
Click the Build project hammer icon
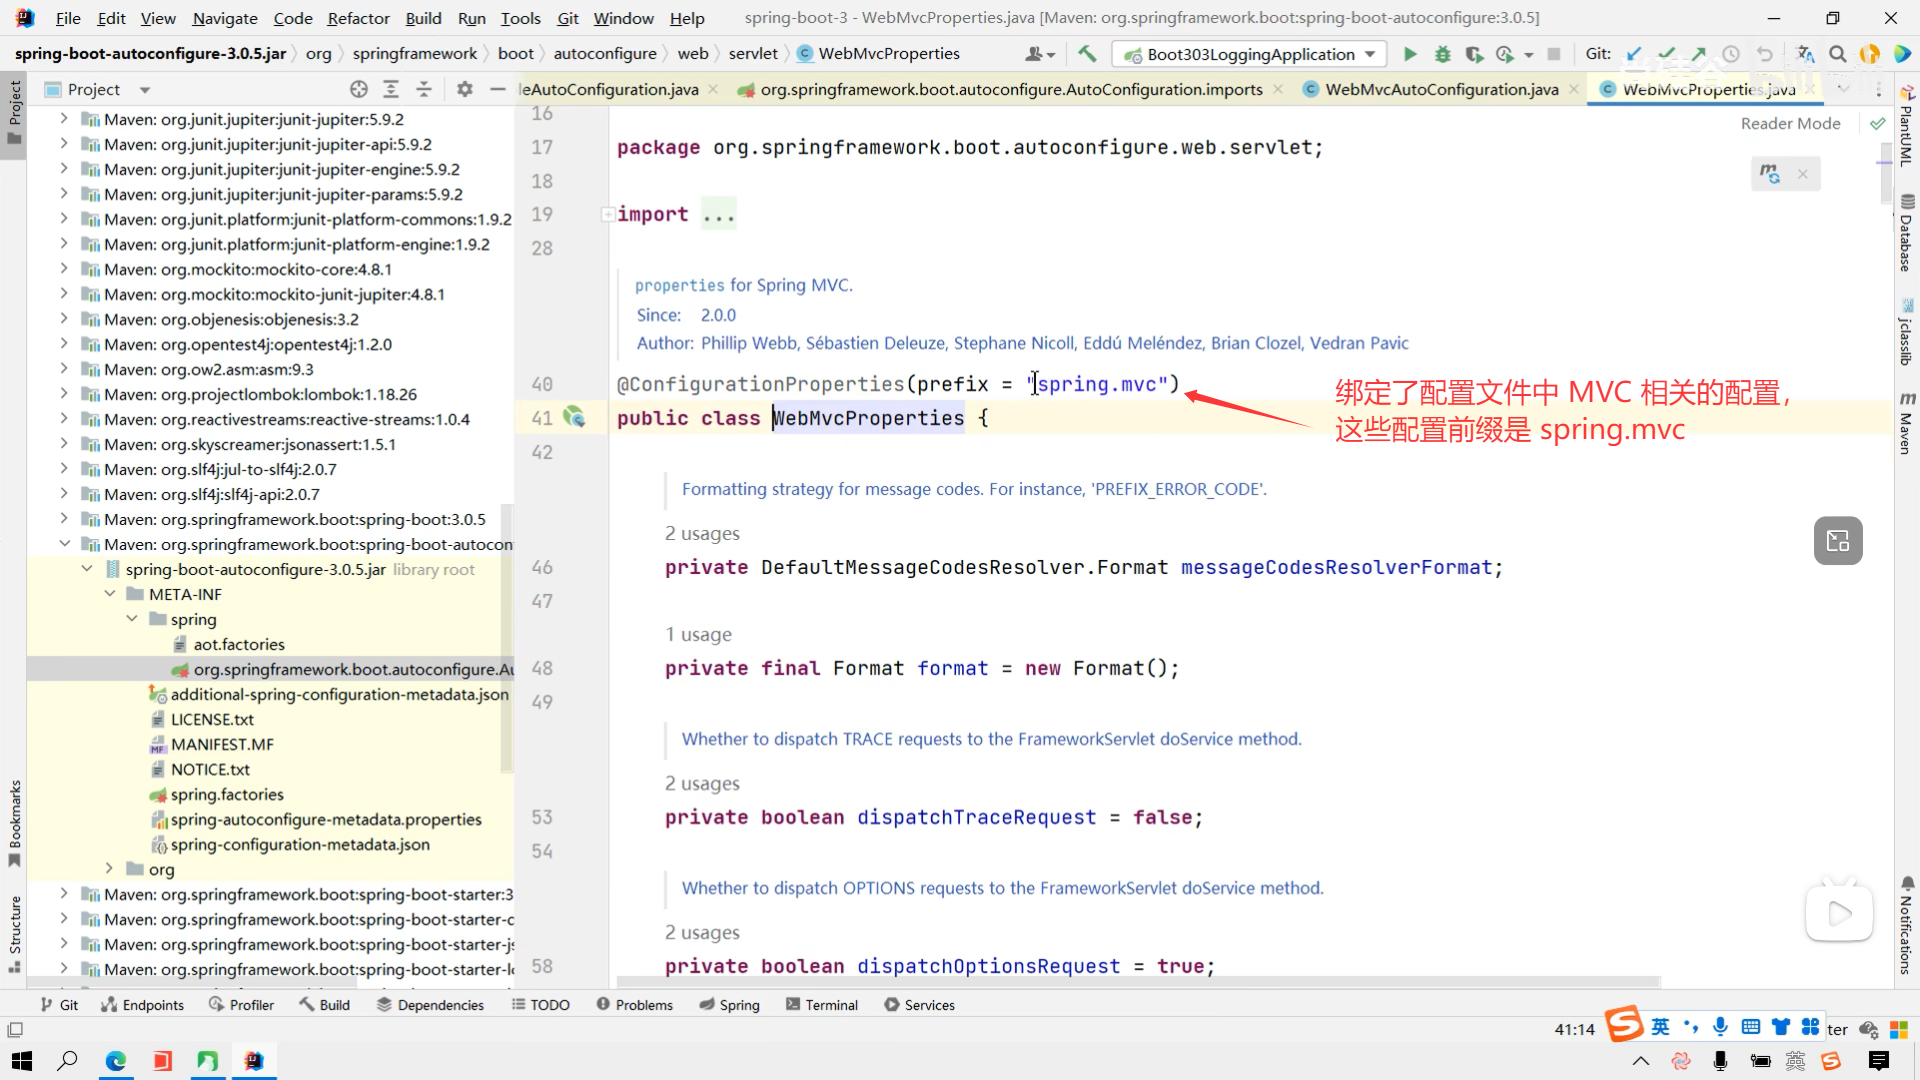(x=1087, y=54)
